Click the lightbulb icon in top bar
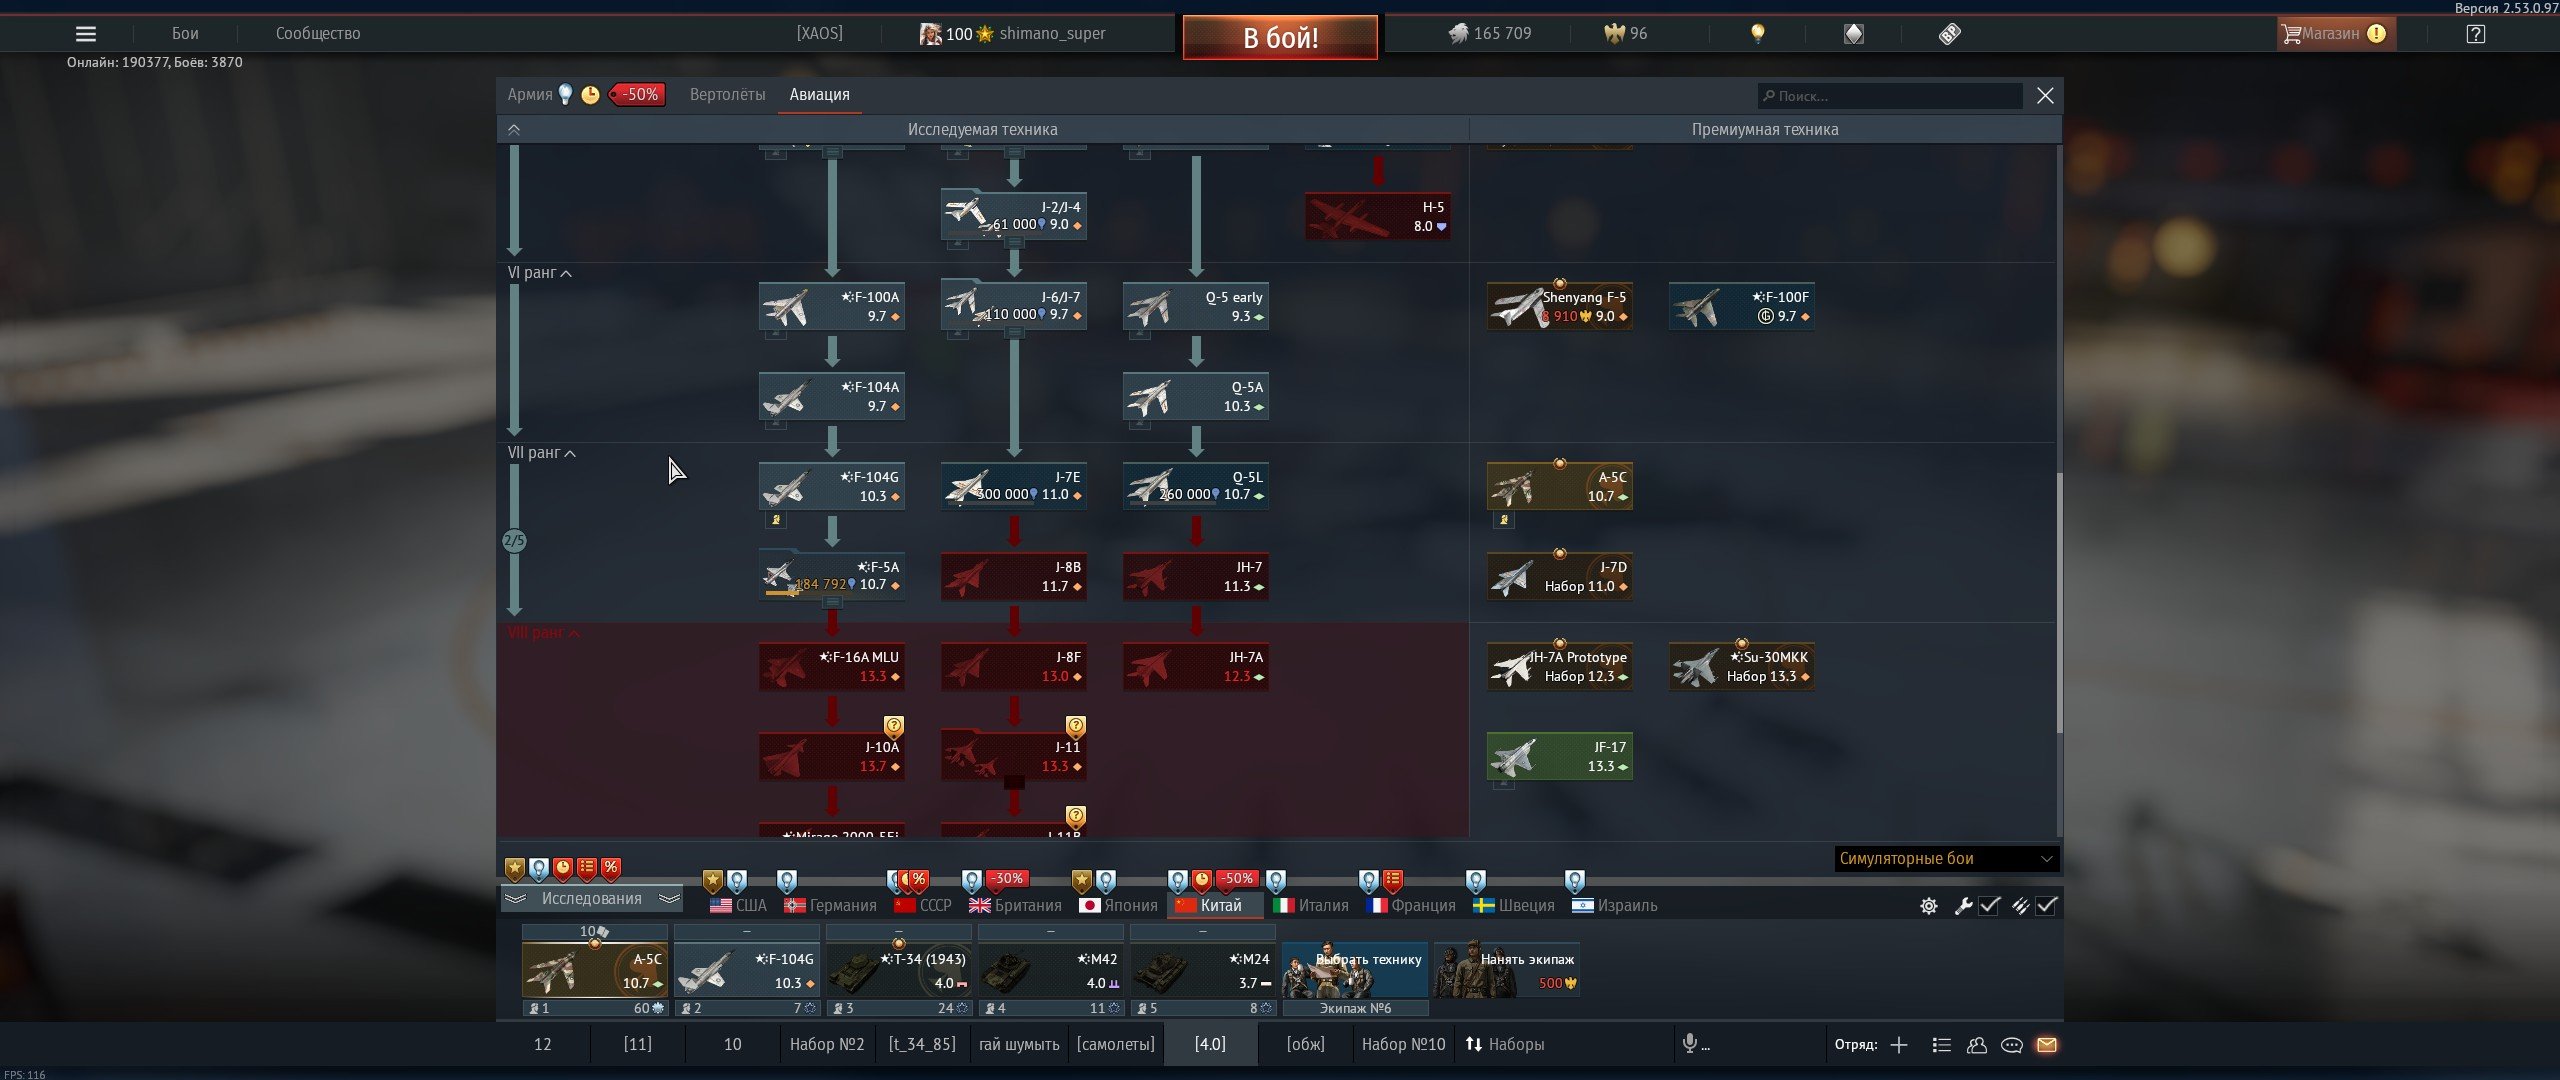2560x1080 pixels. [x=1757, y=34]
